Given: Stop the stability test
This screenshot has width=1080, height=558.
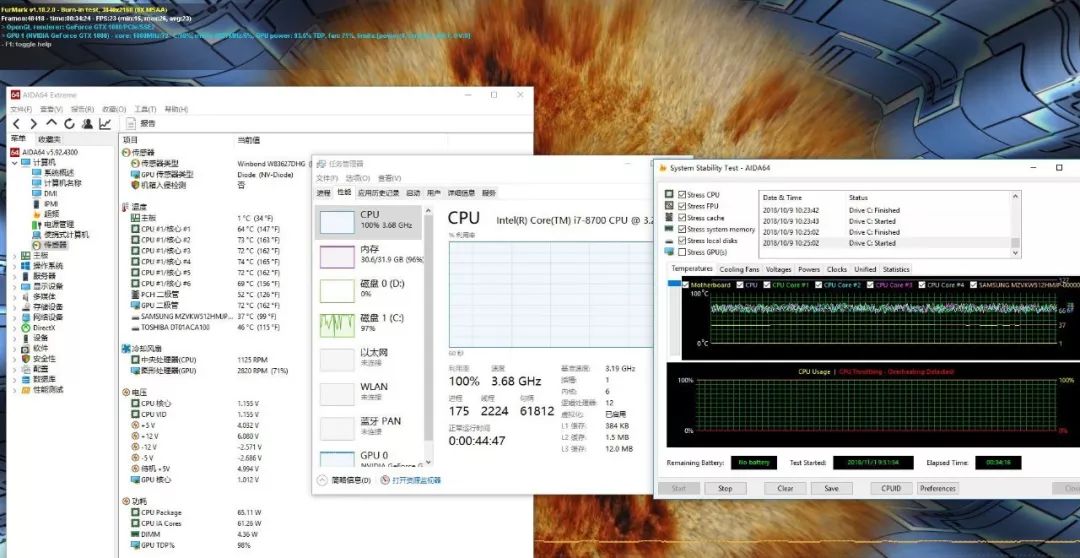Looking at the screenshot, I should click(725, 488).
